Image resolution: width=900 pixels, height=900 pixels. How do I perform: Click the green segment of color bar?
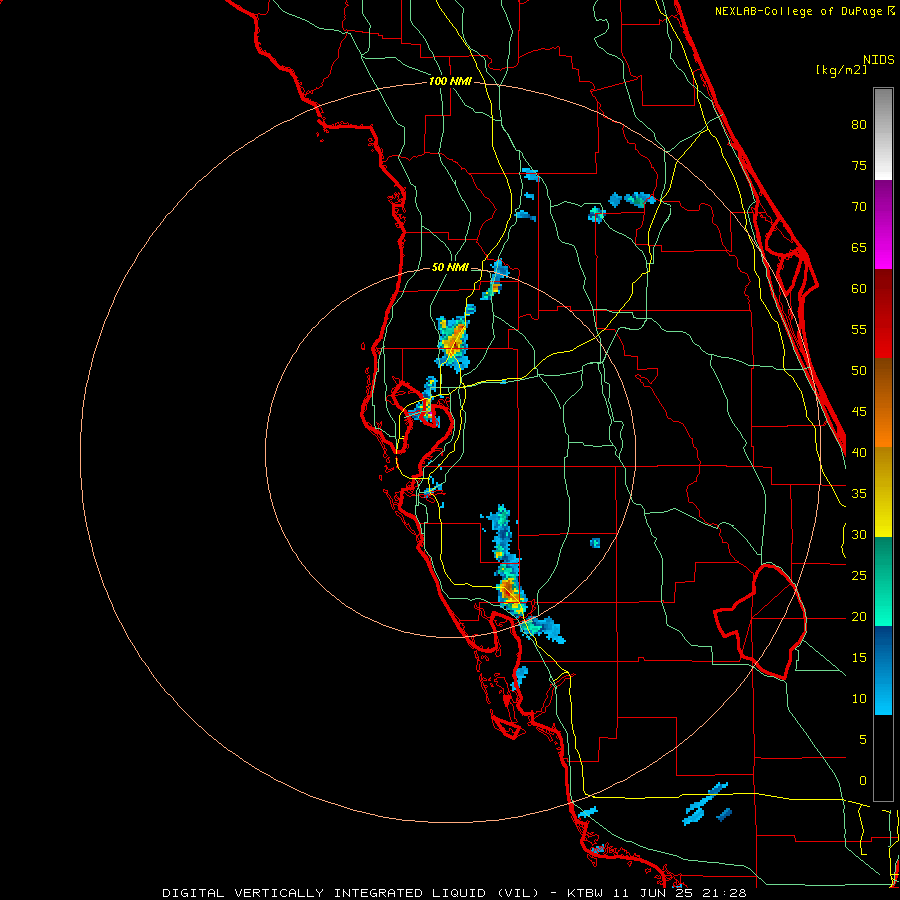pos(883,581)
